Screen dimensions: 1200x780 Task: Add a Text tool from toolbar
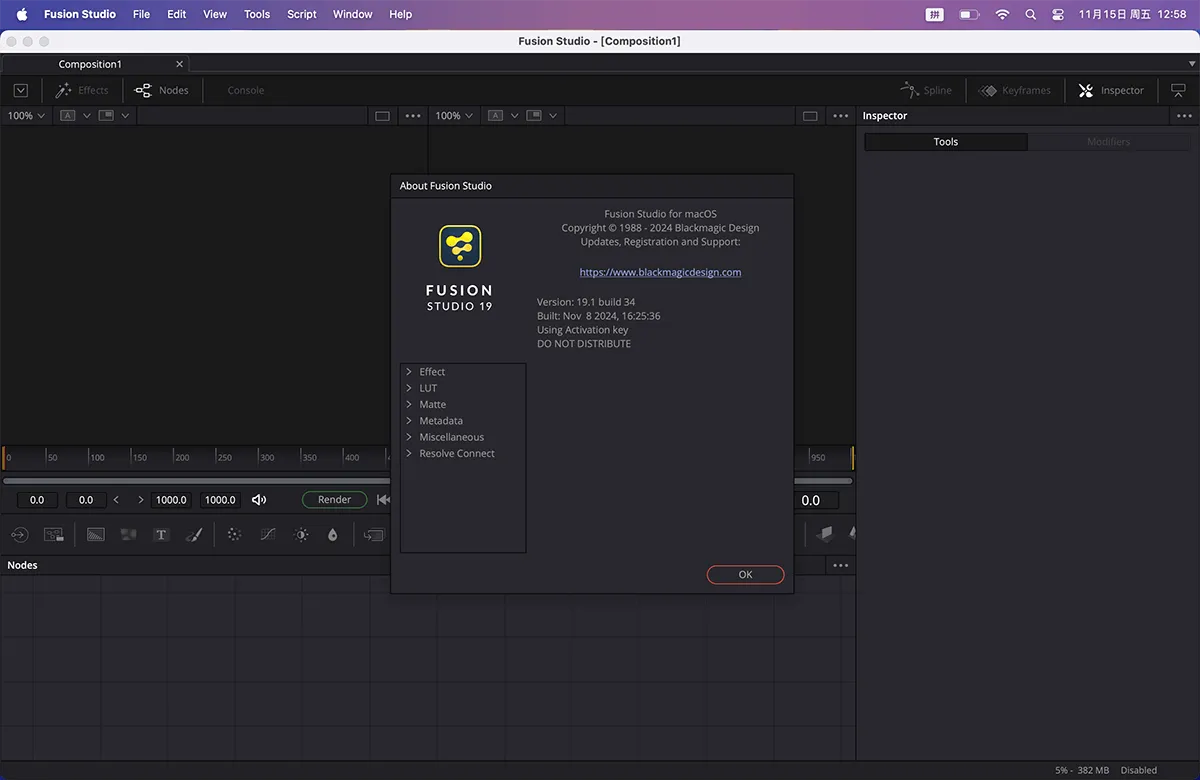pos(161,535)
